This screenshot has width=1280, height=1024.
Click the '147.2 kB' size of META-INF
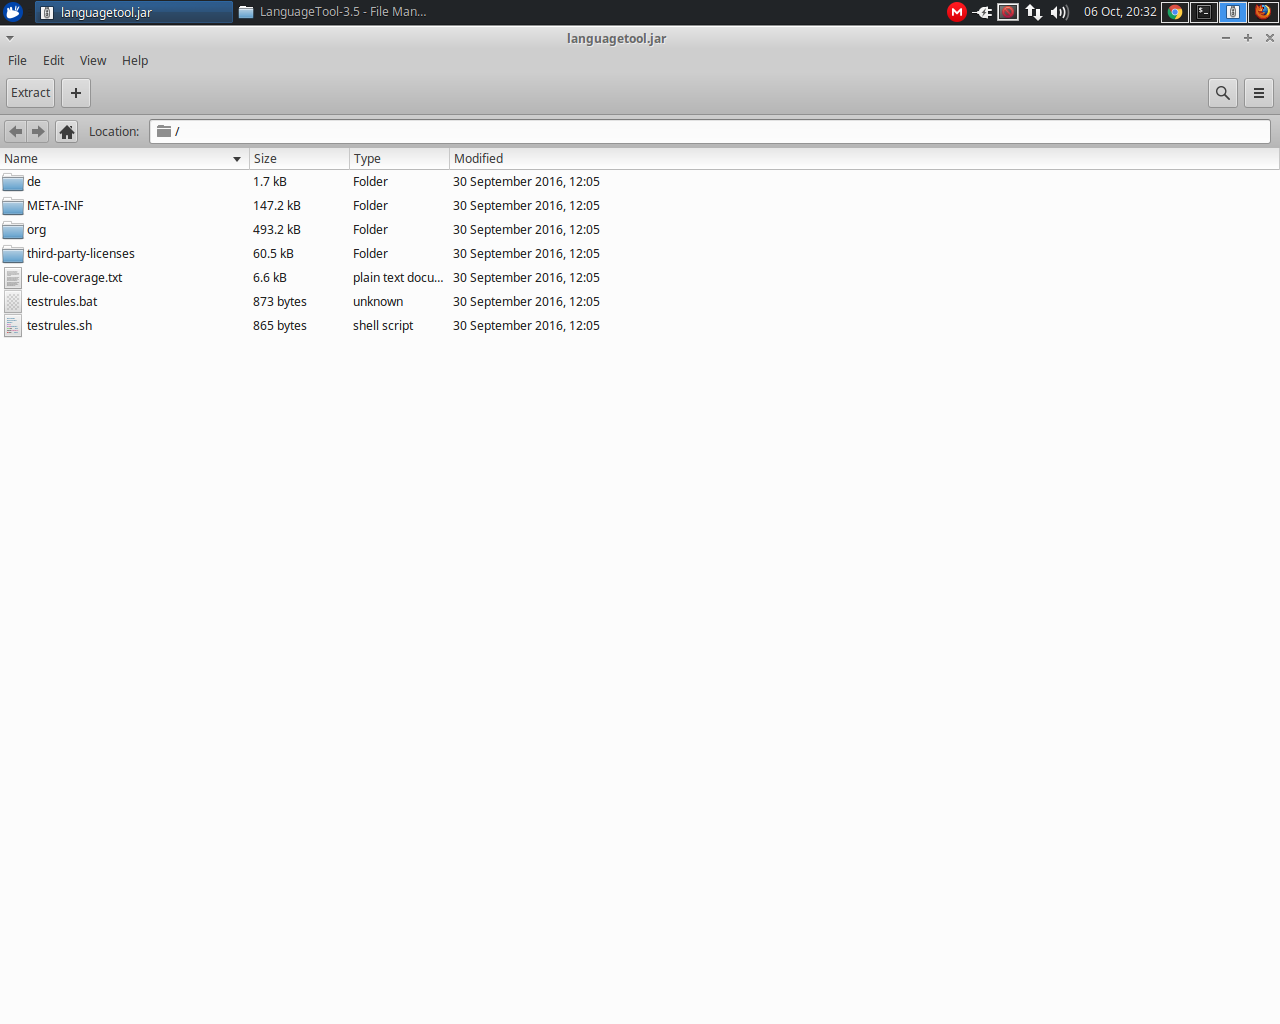[277, 206]
